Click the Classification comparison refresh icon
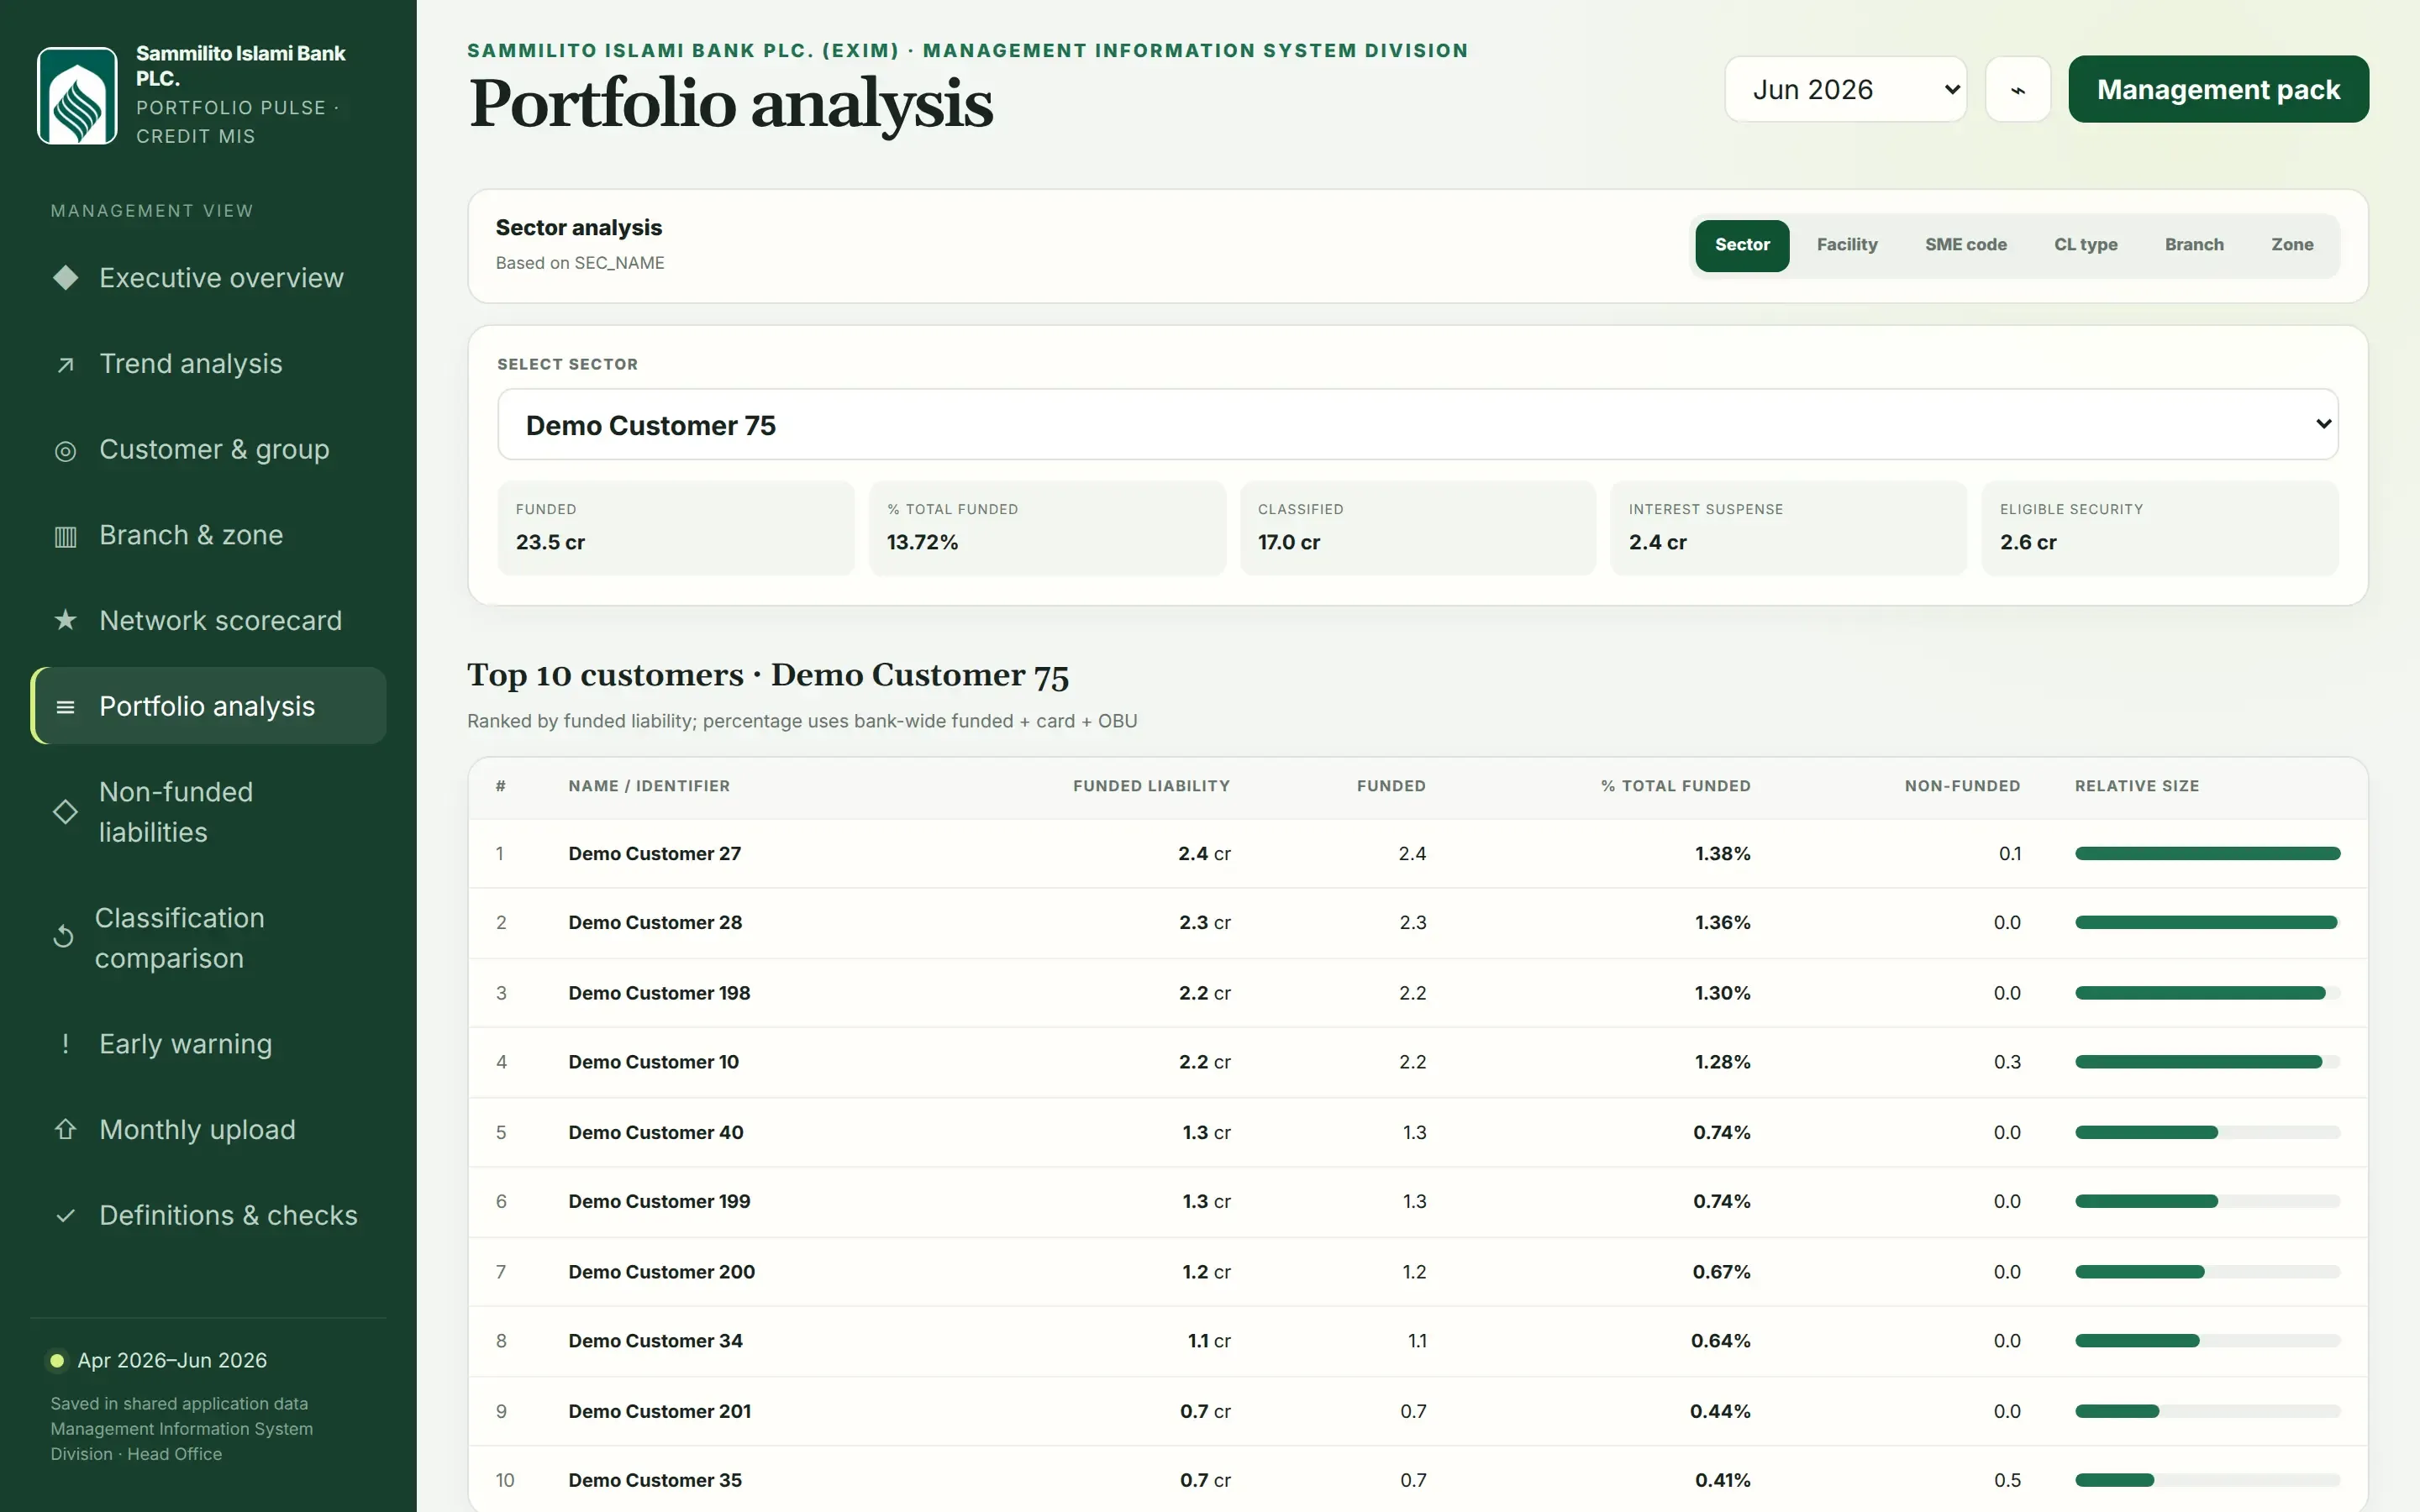 pos(63,937)
